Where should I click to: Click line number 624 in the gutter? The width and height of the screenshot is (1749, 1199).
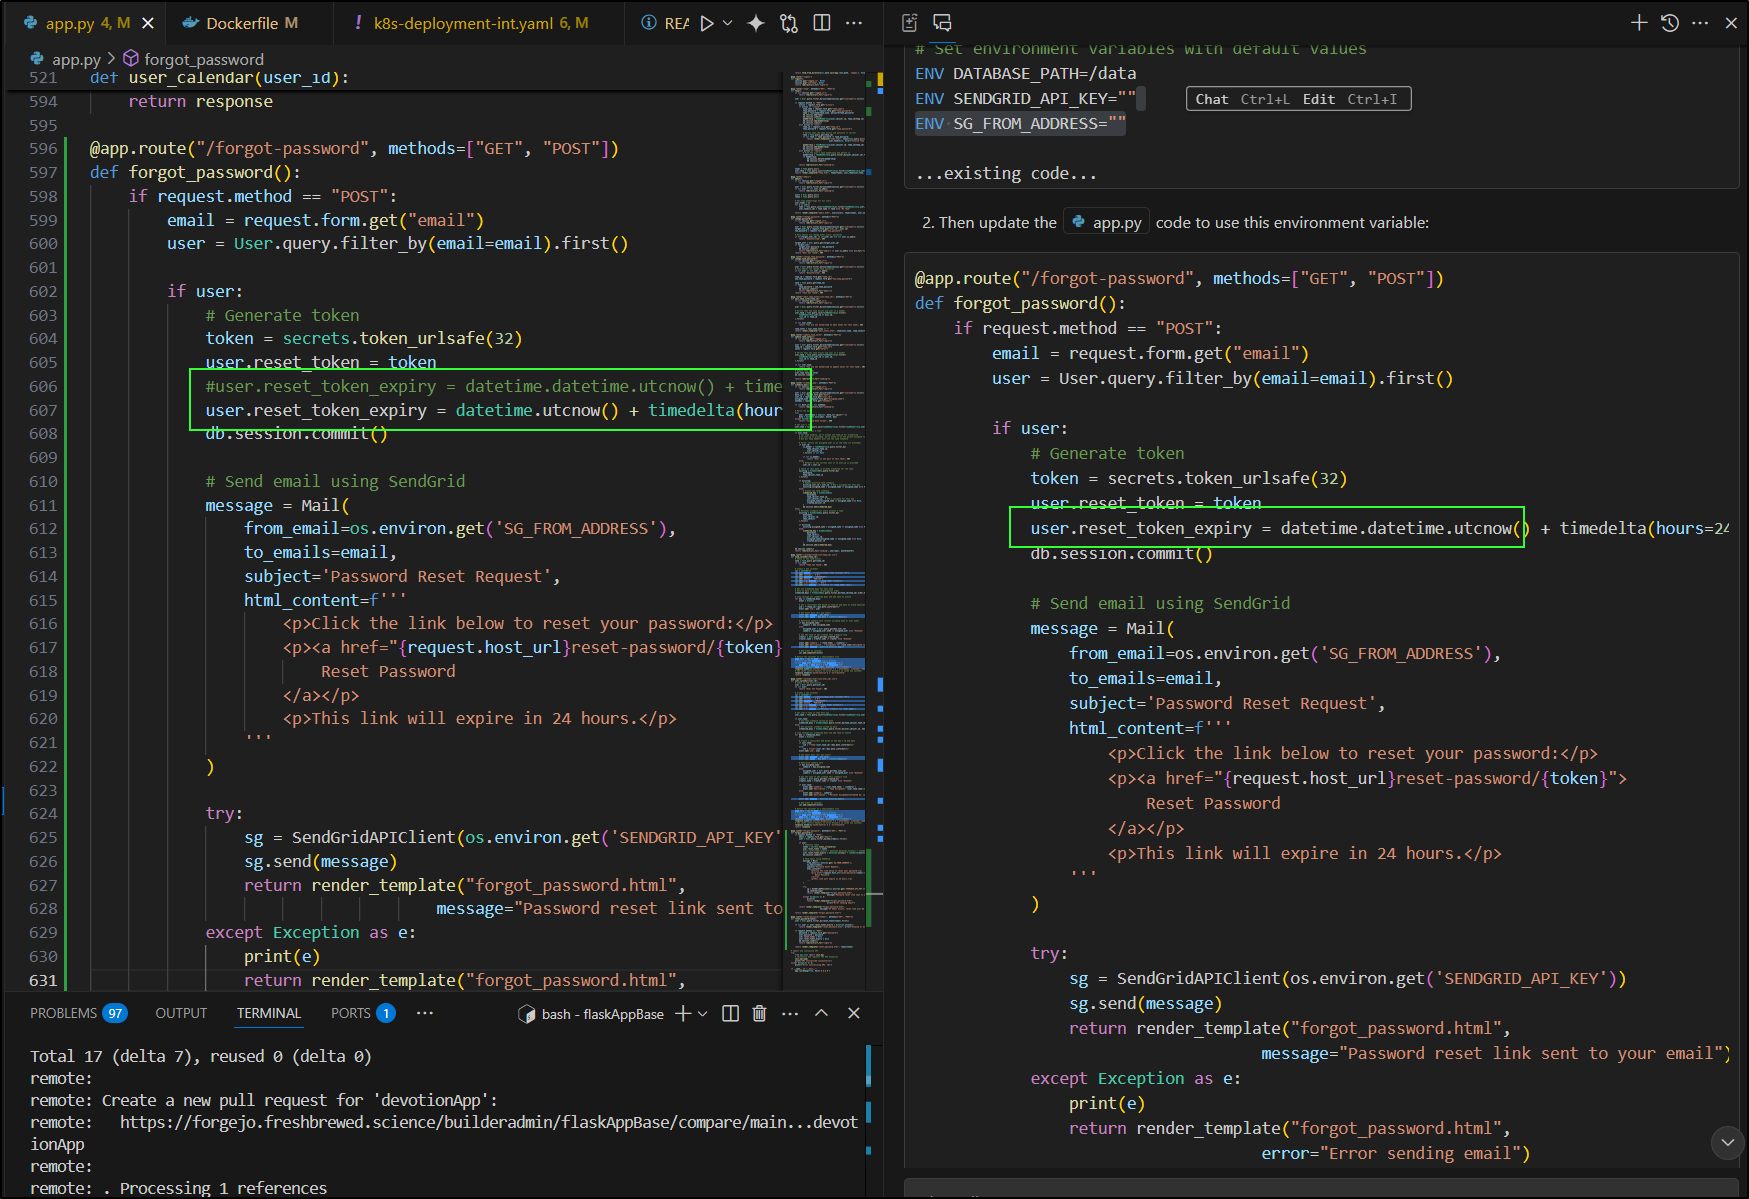coord(43,814)
